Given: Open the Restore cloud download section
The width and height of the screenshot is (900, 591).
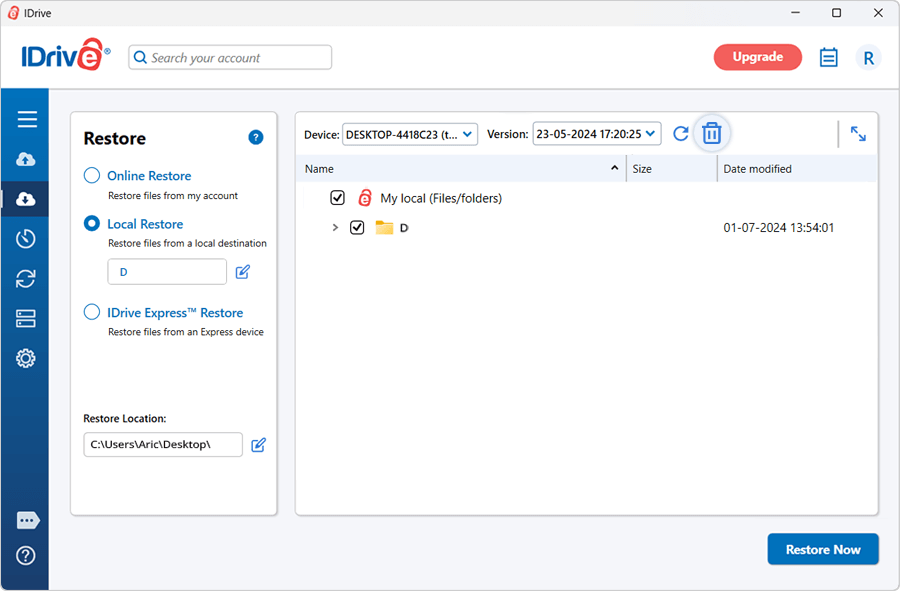Looking at the screenshot, I should (25, 199).
